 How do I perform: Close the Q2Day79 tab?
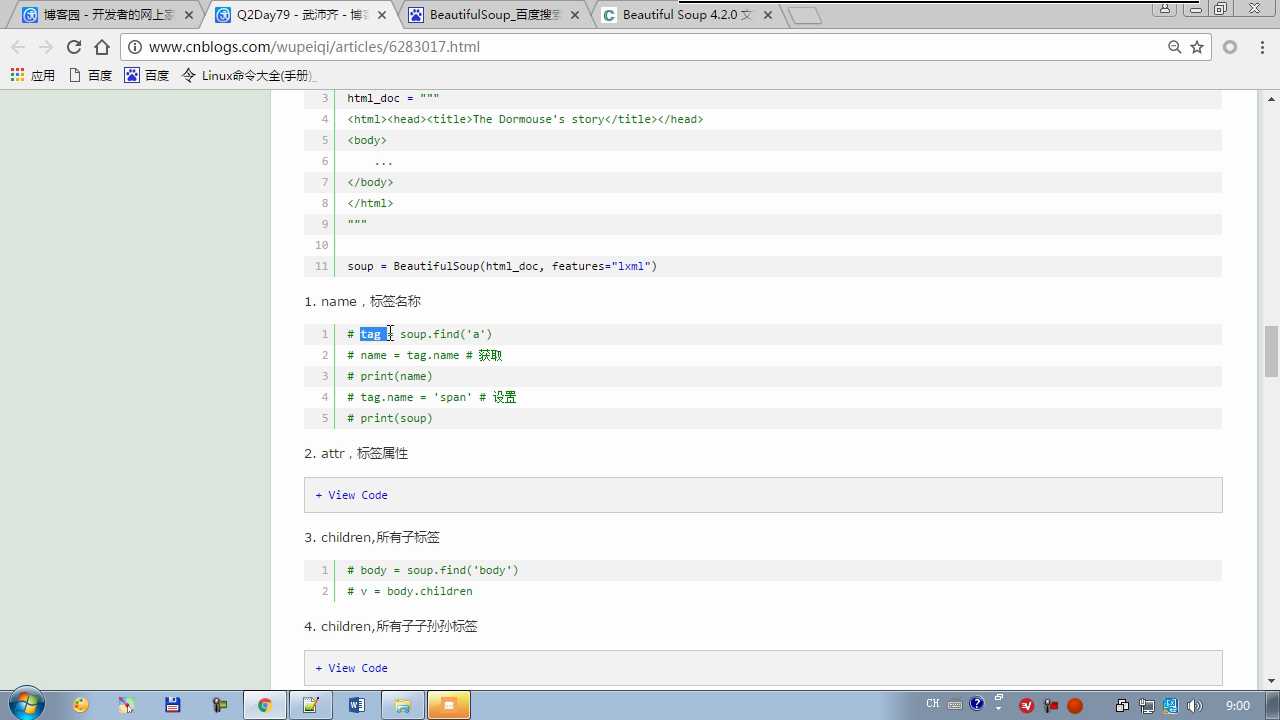(x=382, y=15)
